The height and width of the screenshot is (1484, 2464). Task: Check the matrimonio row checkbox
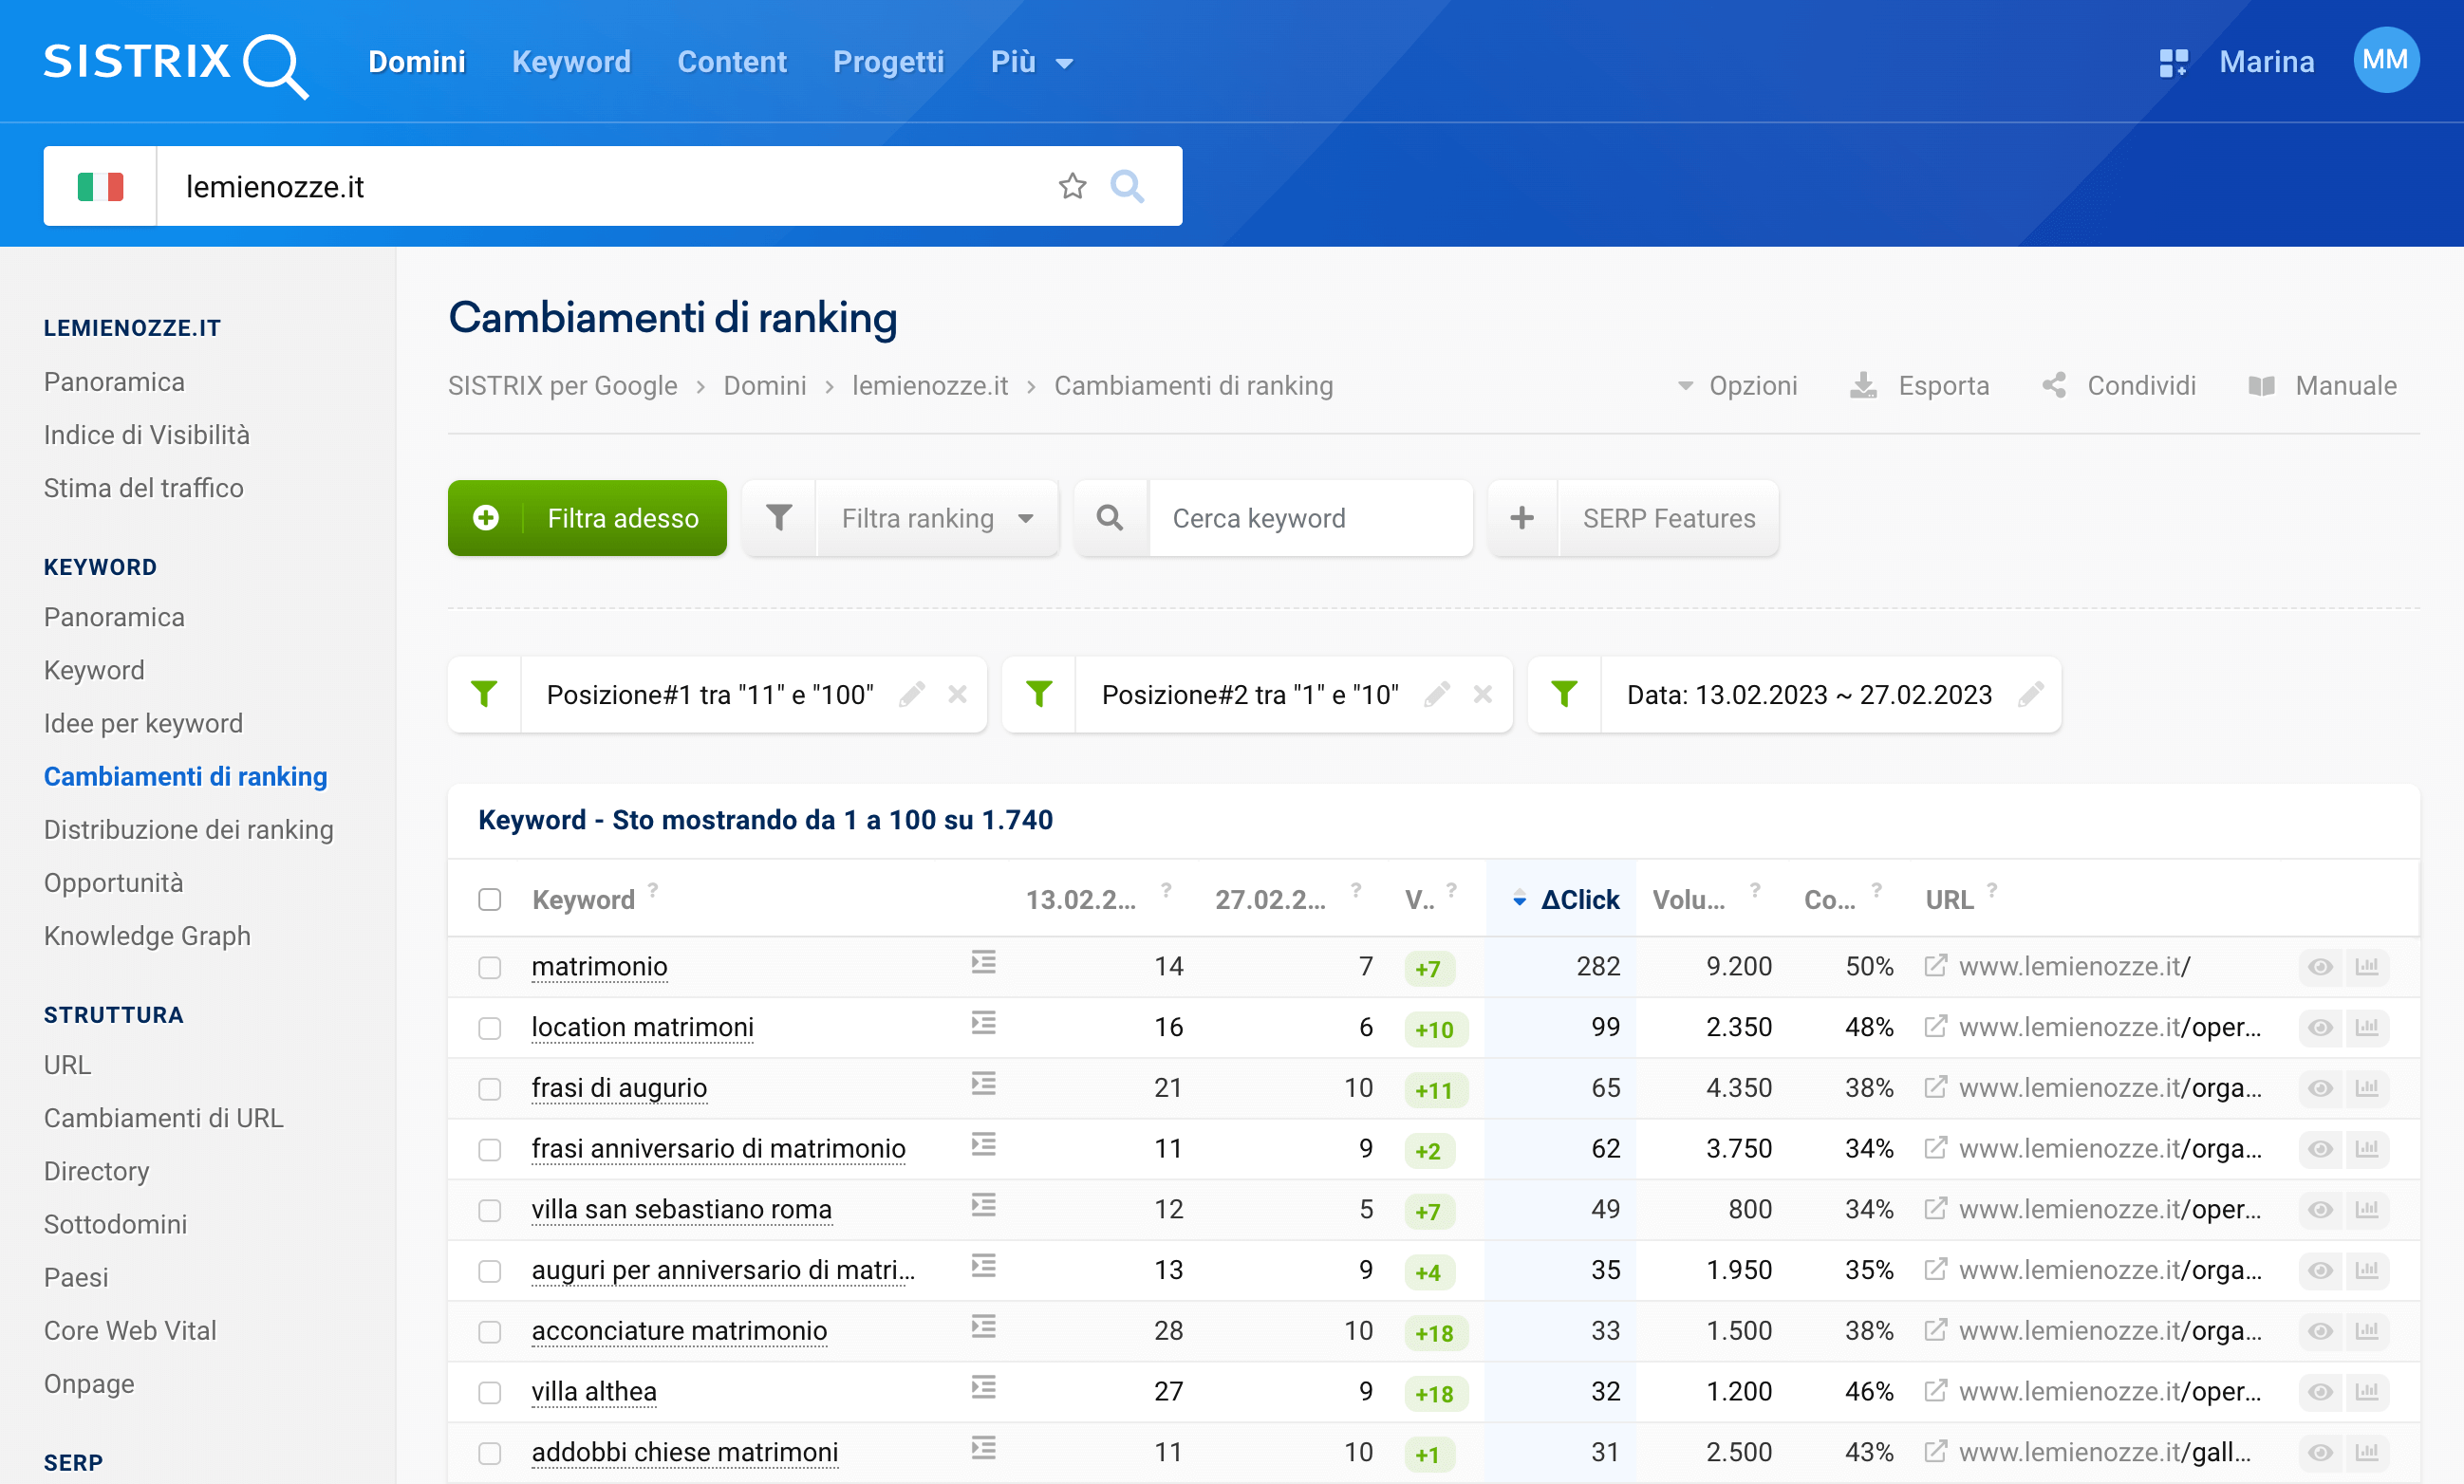[489, 967]
